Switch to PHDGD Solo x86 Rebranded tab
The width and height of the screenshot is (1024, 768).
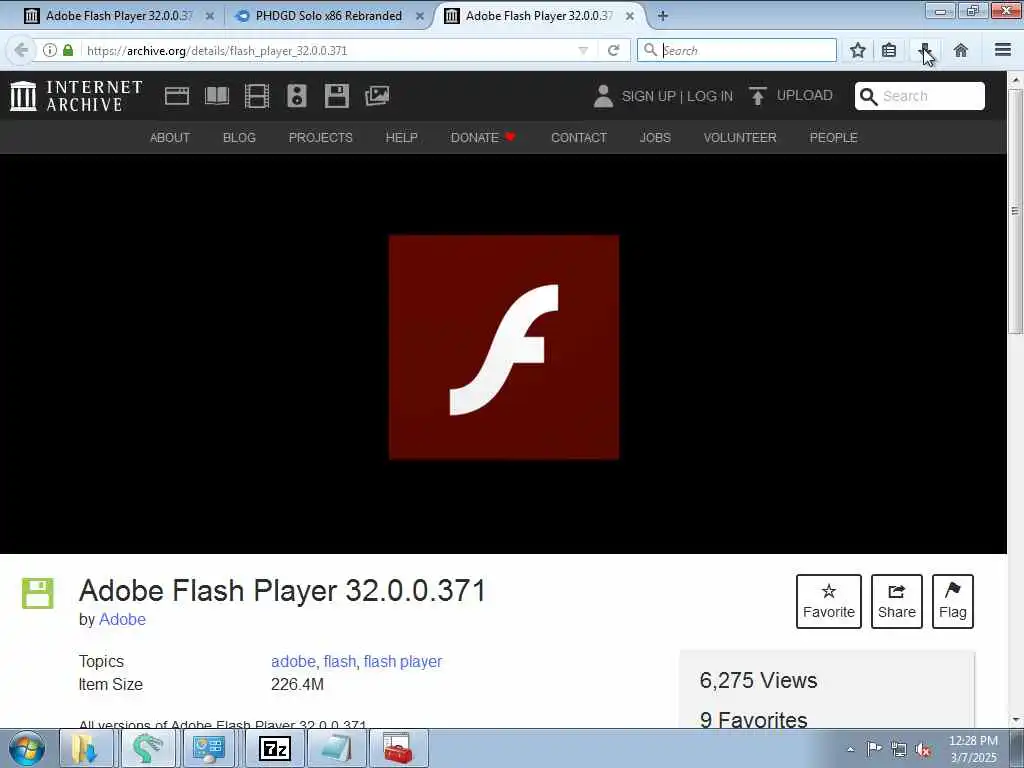pos(328,16)
